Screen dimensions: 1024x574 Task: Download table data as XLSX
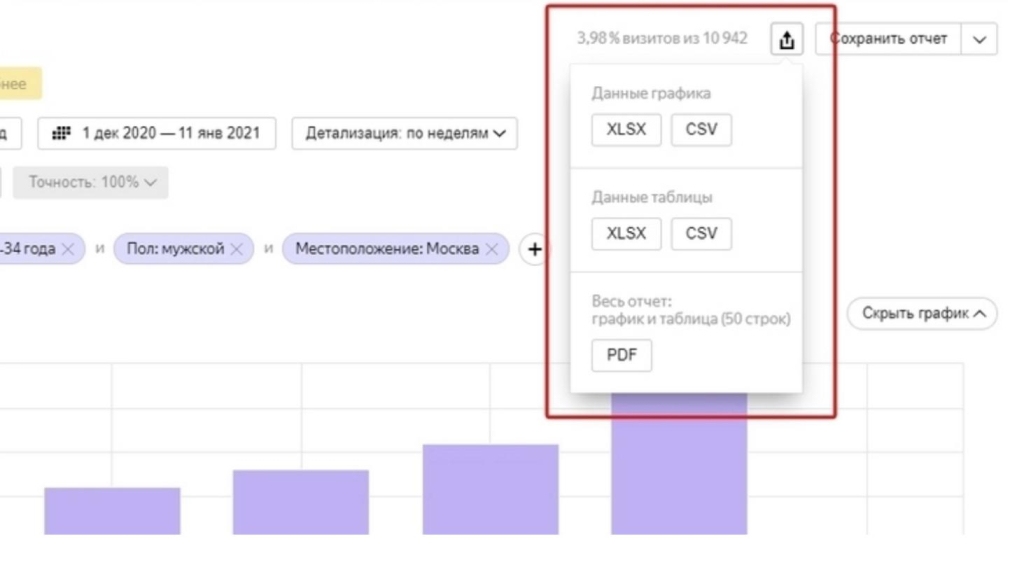click(626, 234)
